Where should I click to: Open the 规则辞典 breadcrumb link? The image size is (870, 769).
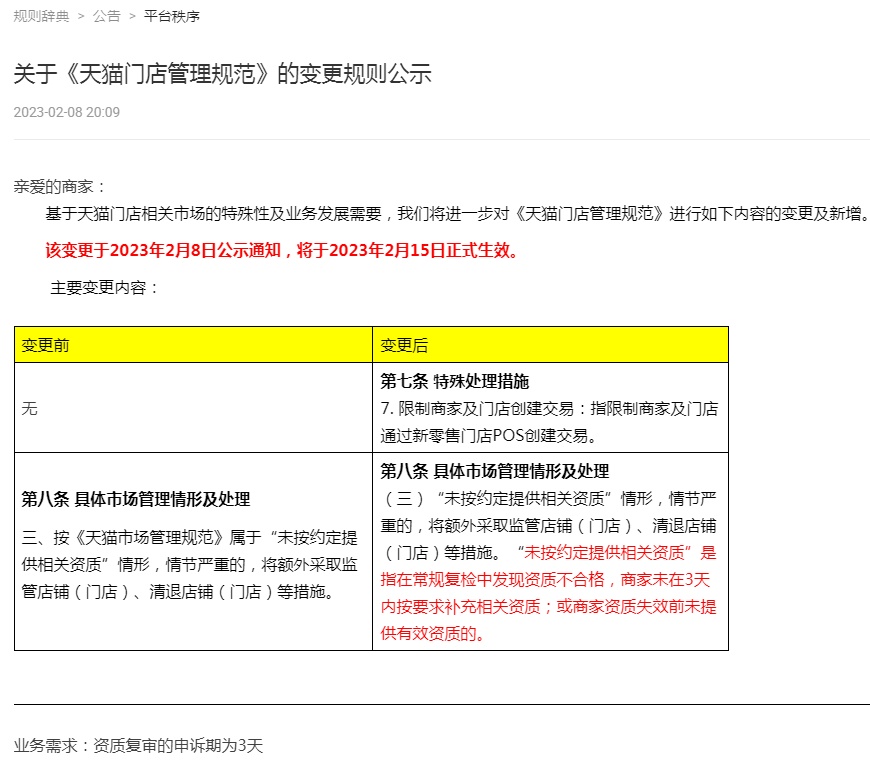(x=41, y=16)
